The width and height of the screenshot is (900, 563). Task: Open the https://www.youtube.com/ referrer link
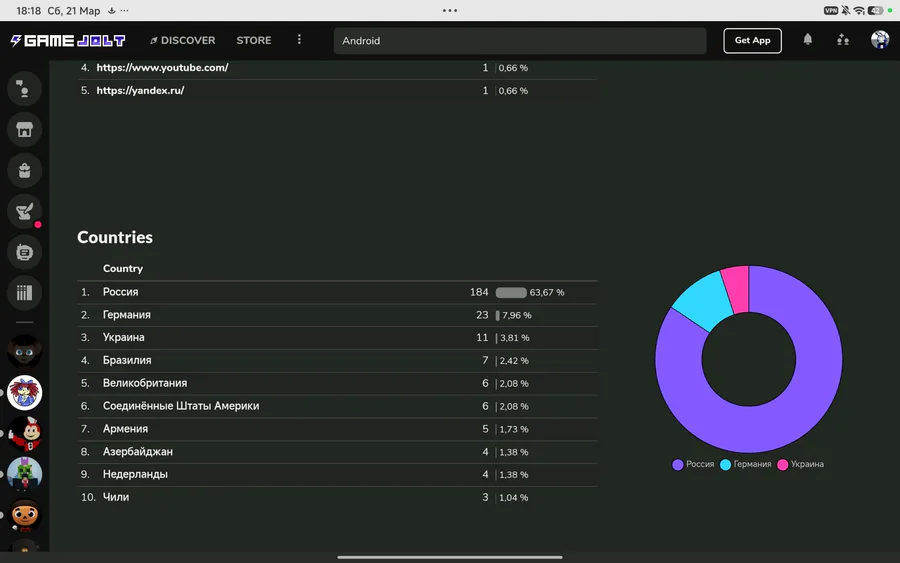coord(162,67)
